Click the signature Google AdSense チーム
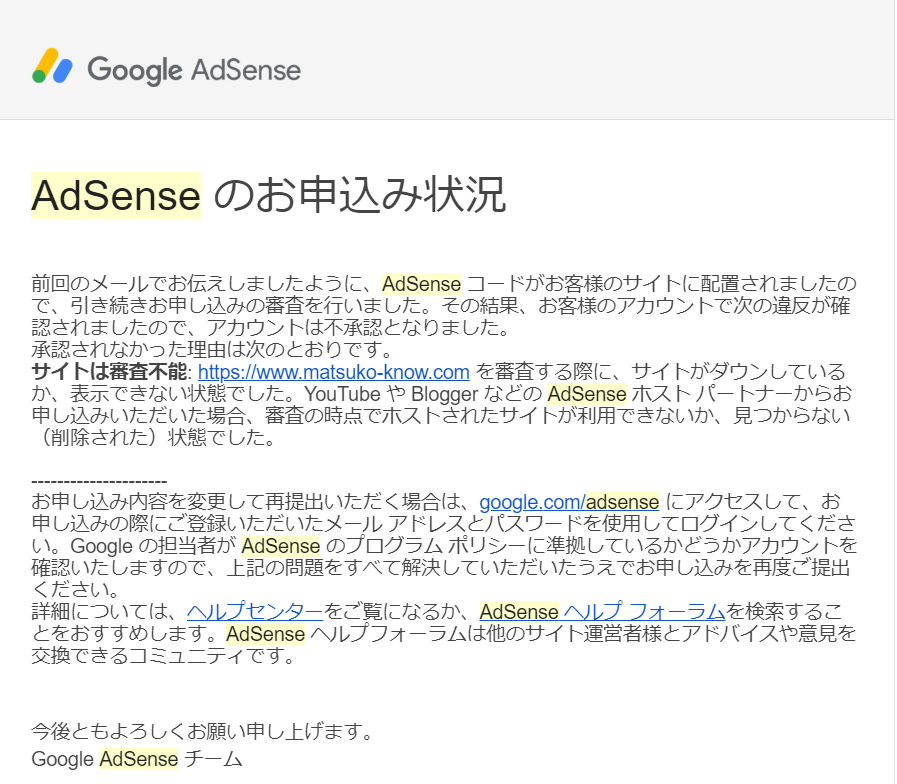897x784 pixels. (137, 759)
